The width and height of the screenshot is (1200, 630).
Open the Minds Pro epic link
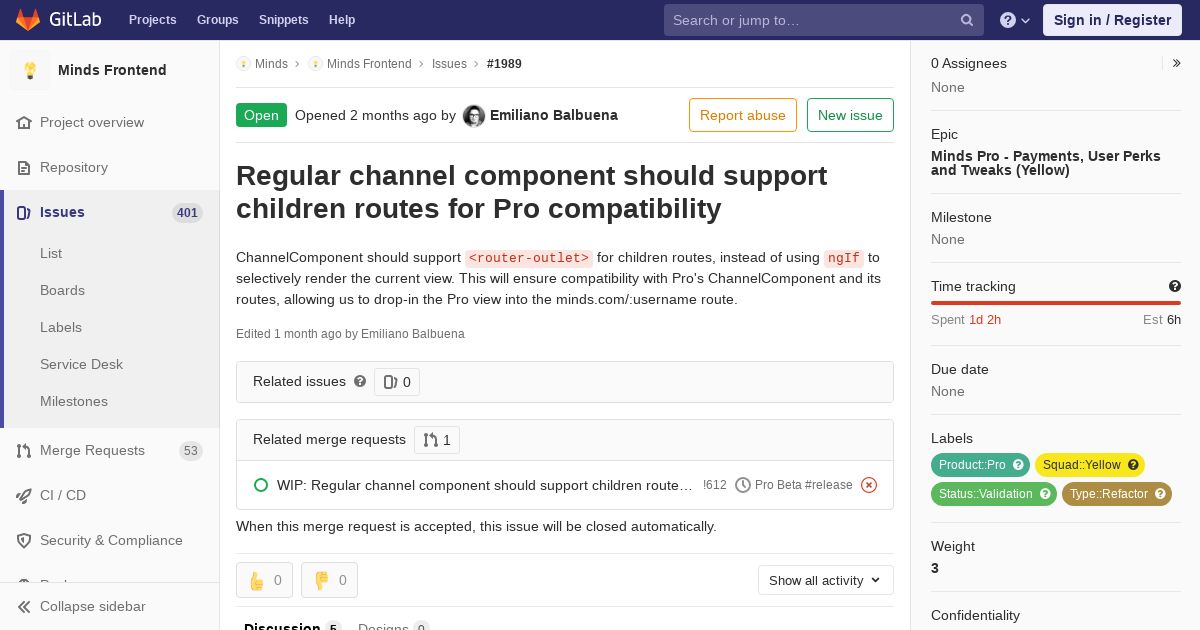pos(1046,163)
